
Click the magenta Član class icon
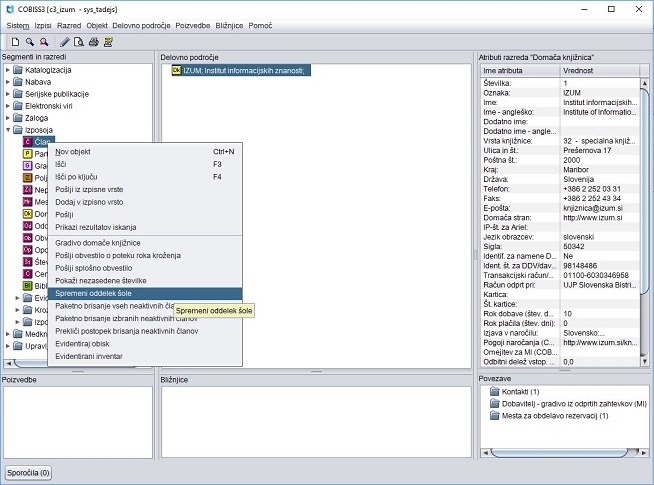click(28, 142)
